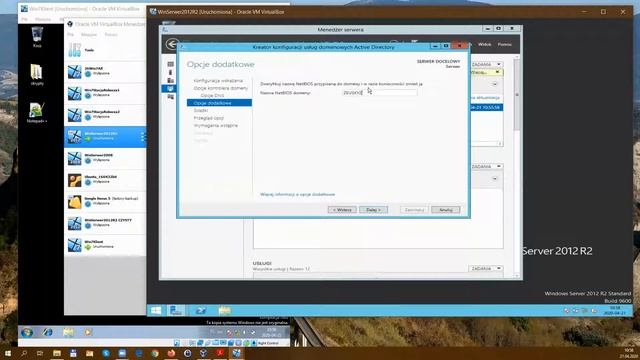Go to Przegląd opcji wizard step
Image resolution: width=640 pixels, height=360 pixels.
(x=209, y=118)
